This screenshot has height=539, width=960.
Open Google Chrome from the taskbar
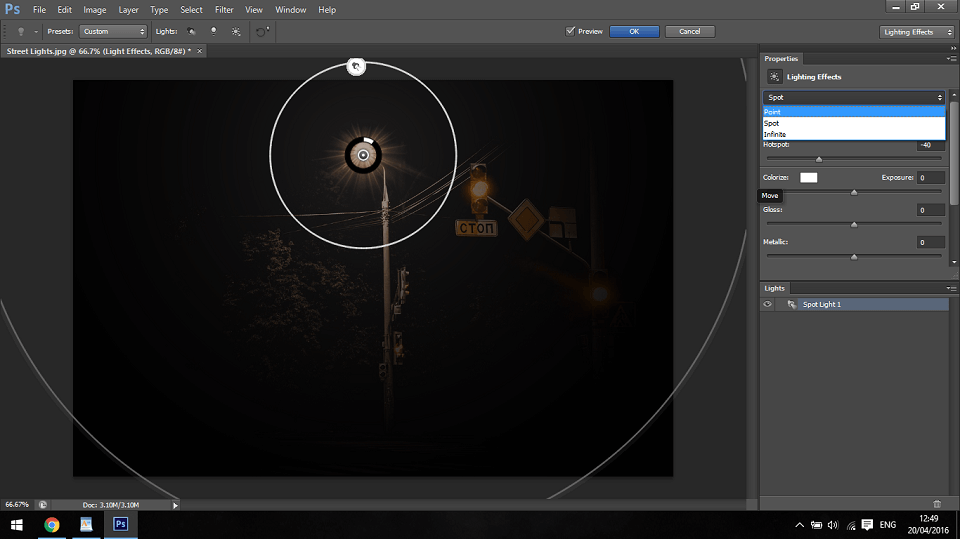(51, 524)
